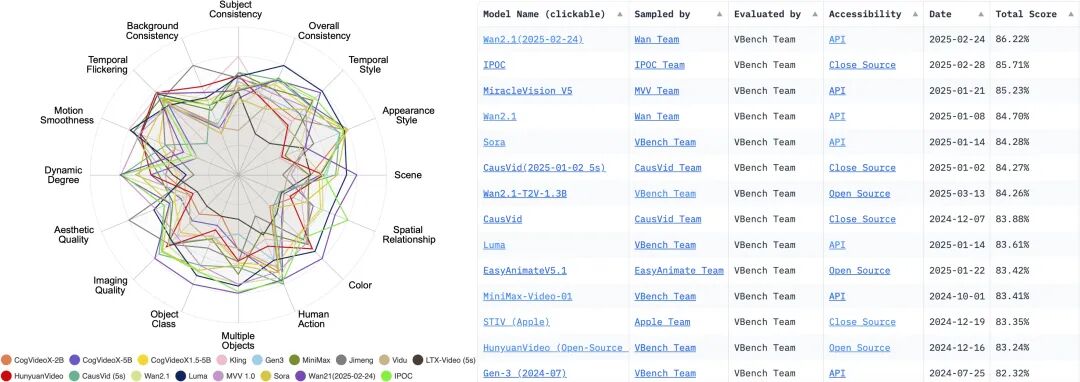
Task: Sort by Total Score using header arrows
Action: (x=1070, y=14)
